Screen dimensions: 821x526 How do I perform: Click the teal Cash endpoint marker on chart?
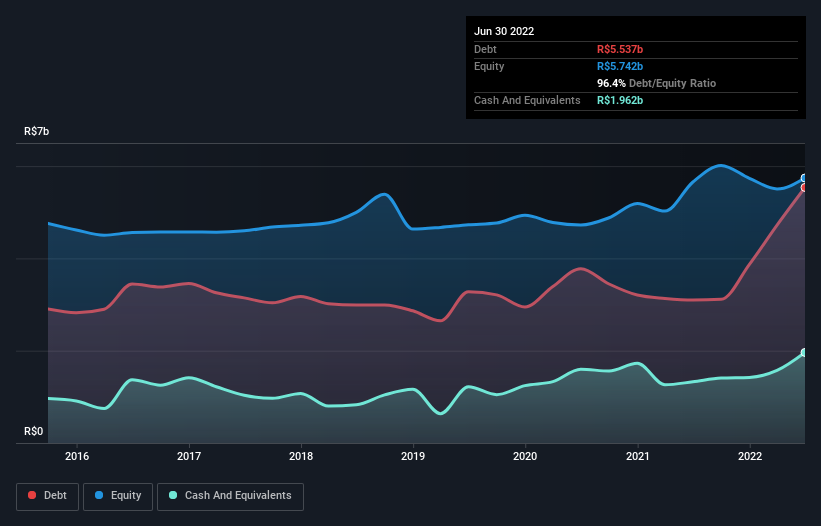pos(804,353)
